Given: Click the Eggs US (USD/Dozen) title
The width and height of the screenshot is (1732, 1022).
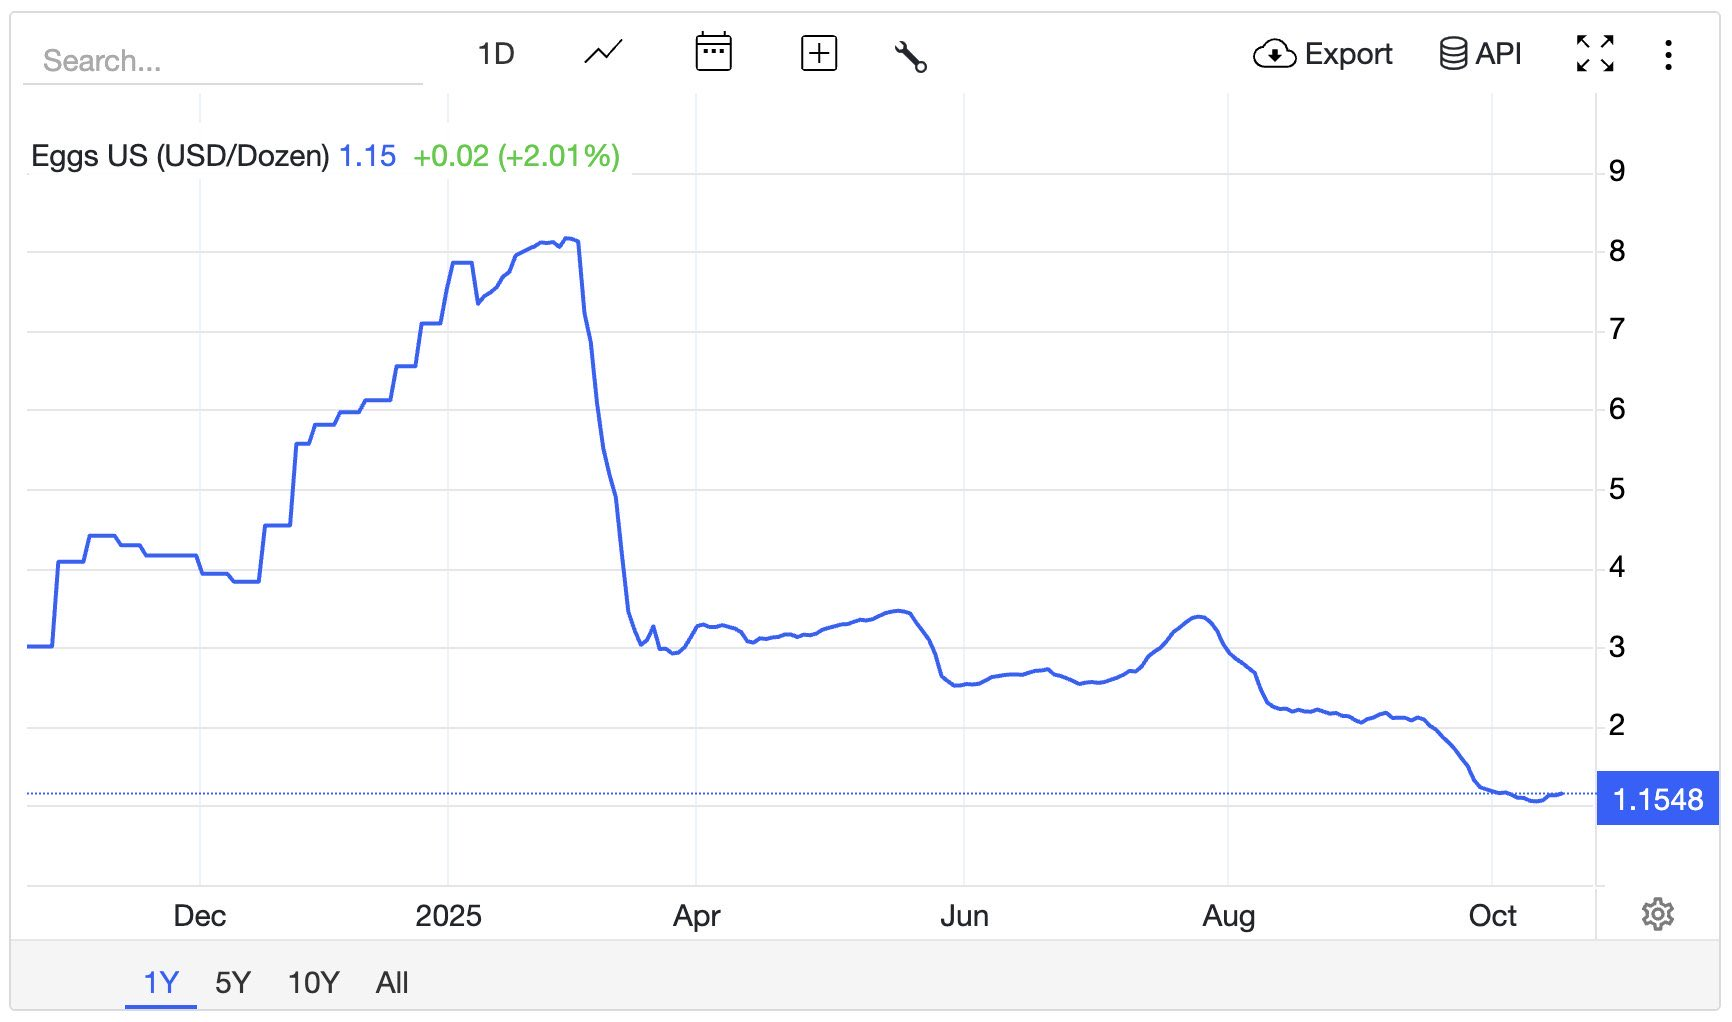Looking at the screenshot, I should coord(180,156).
